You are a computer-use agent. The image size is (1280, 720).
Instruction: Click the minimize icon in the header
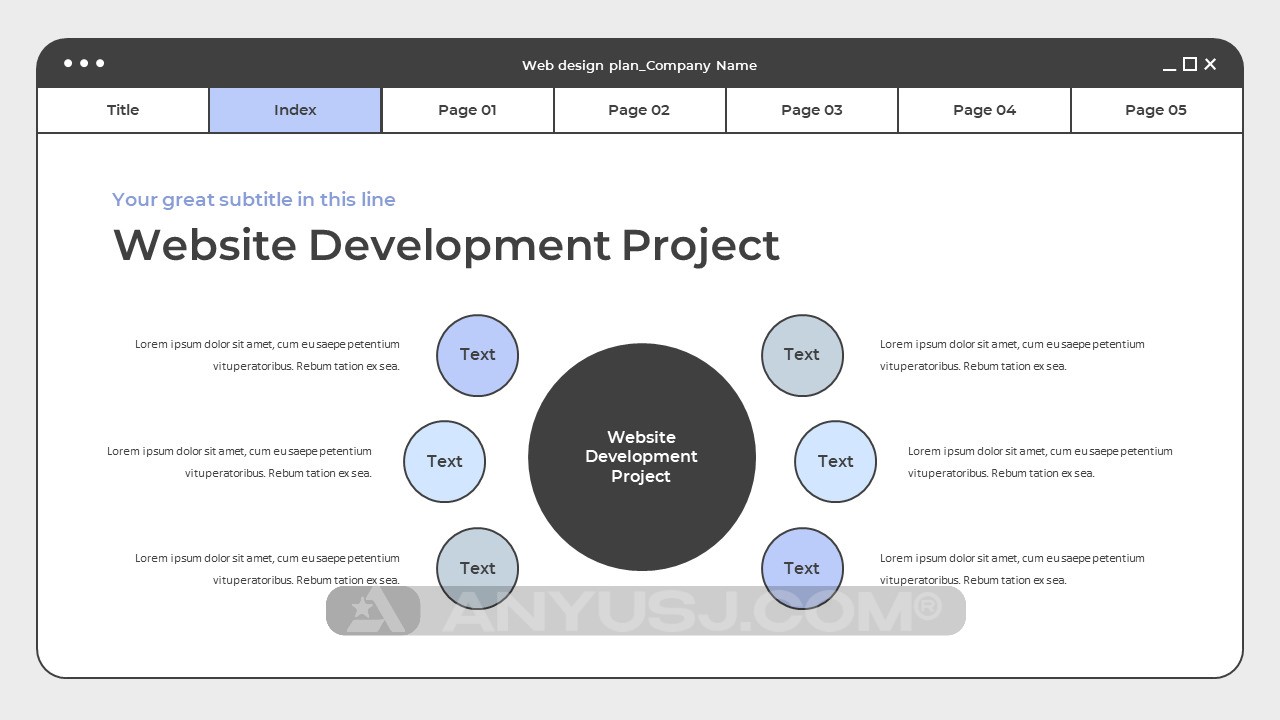(x=1169, y=69)
